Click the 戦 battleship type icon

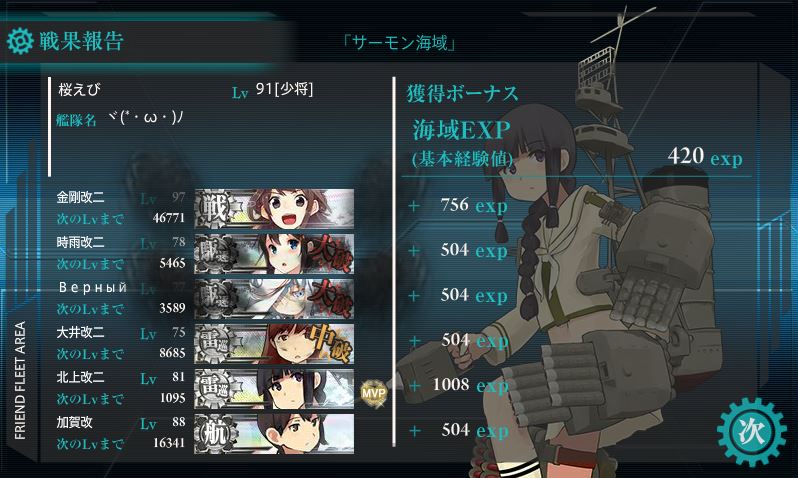coord(214,209)
